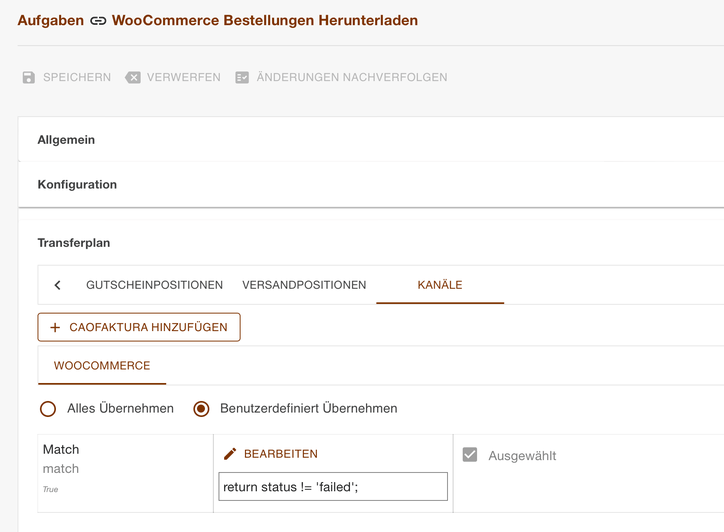Click the Match field label
Screen dimensions: 724x532
point(61,449)
